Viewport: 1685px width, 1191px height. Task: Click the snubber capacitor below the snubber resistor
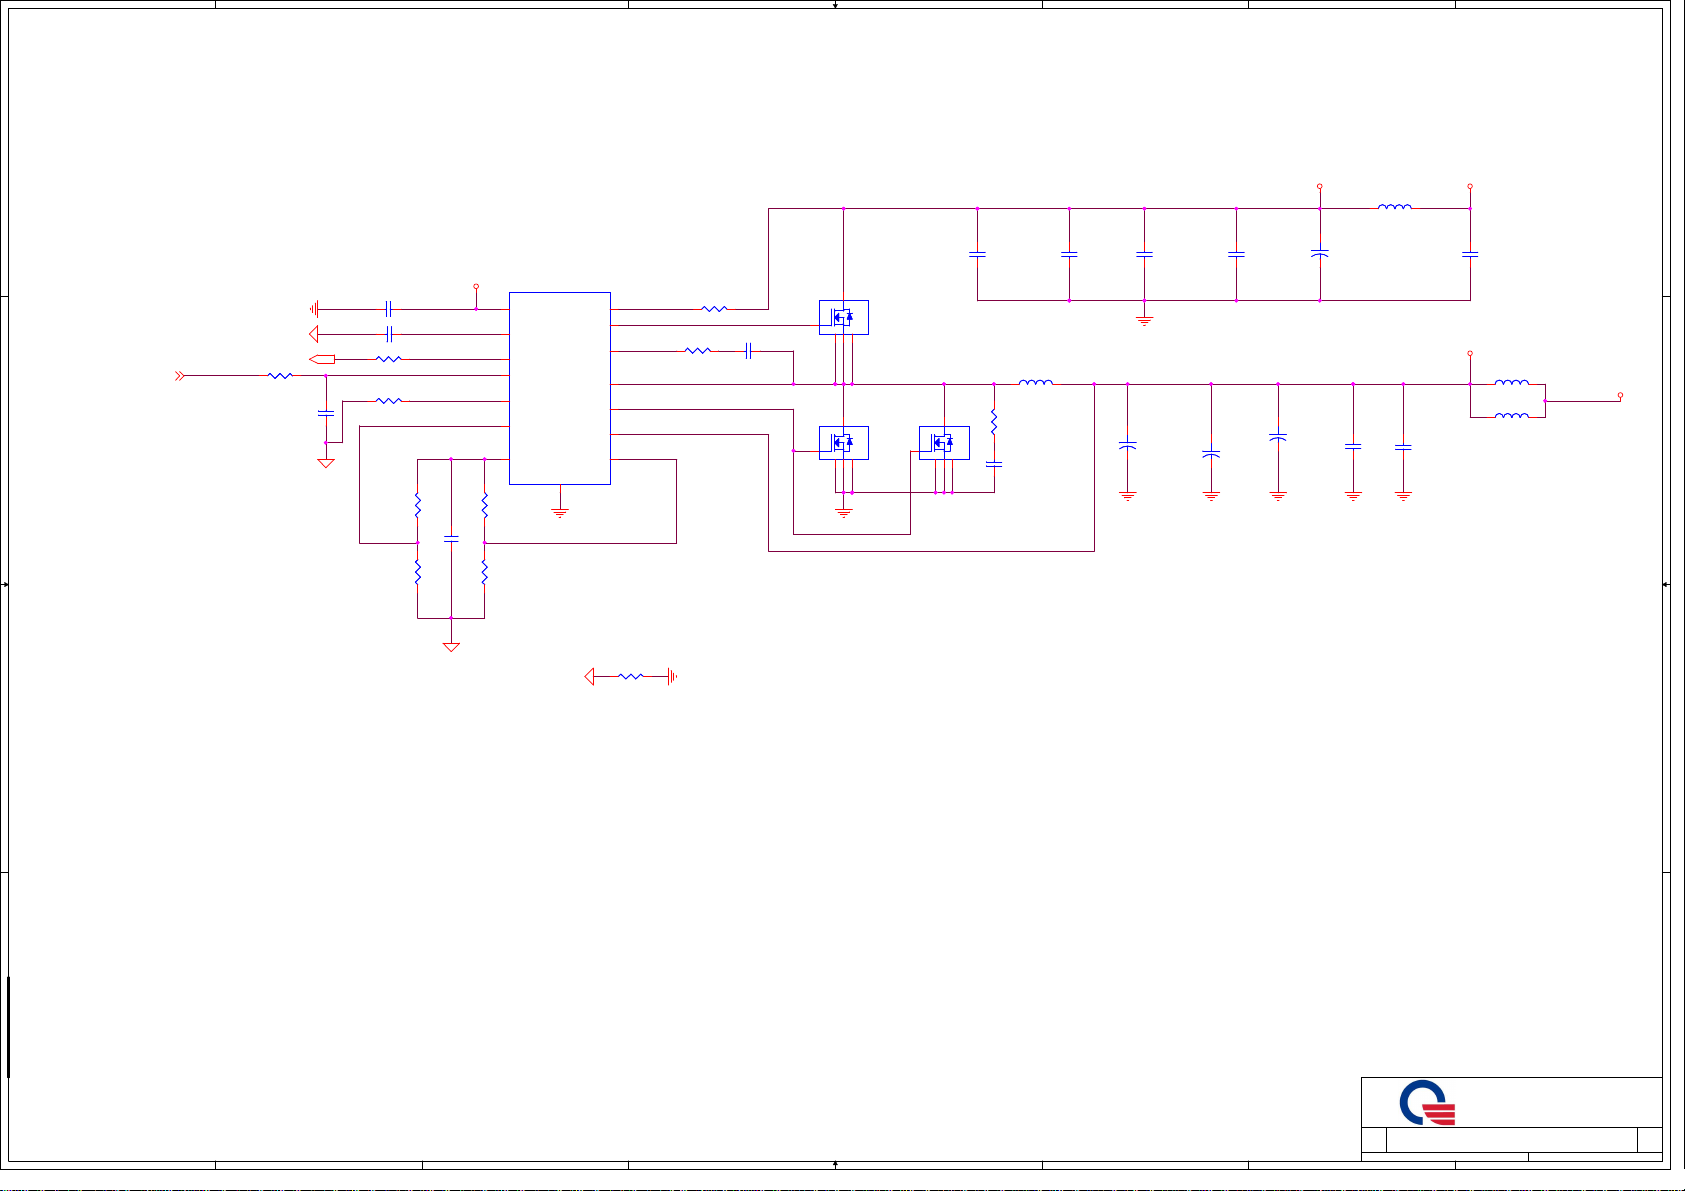pyautogui.click(x=994, y=464)
